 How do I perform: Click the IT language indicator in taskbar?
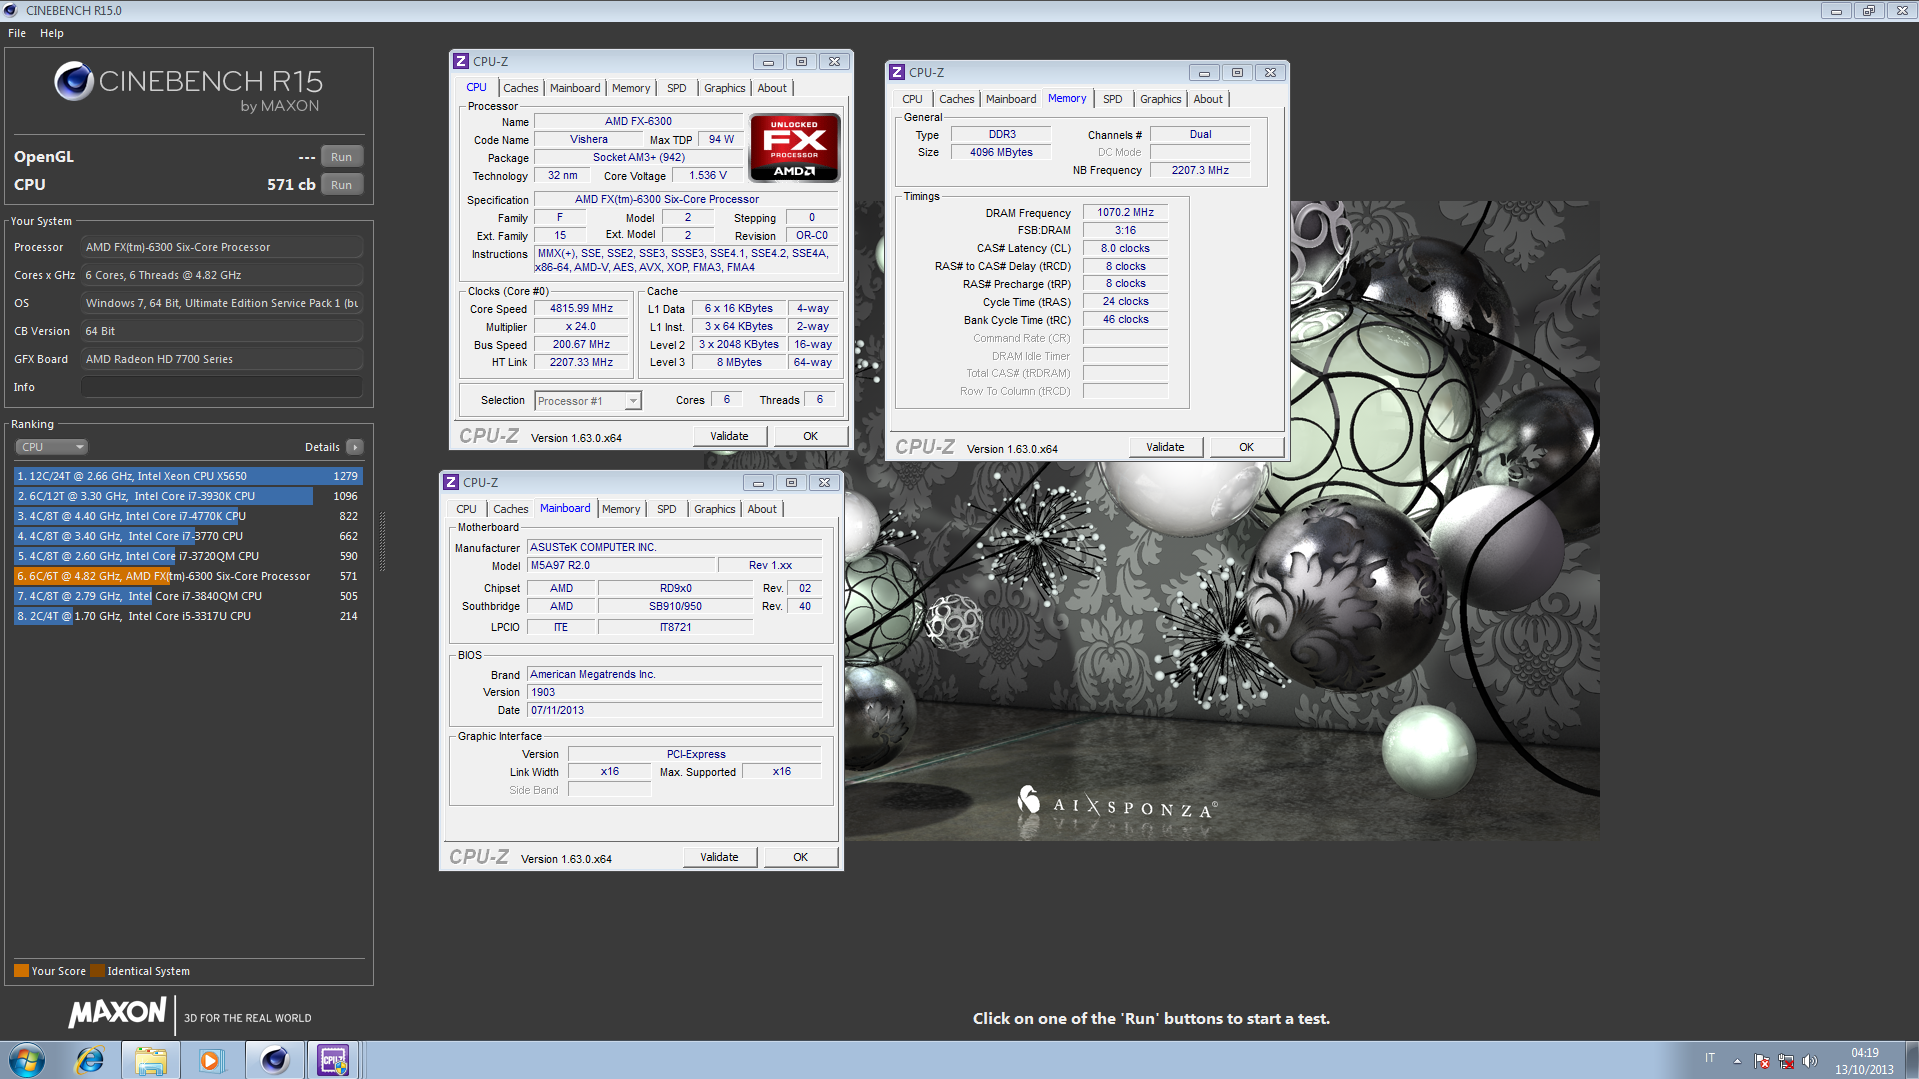click(1710, 1058)
